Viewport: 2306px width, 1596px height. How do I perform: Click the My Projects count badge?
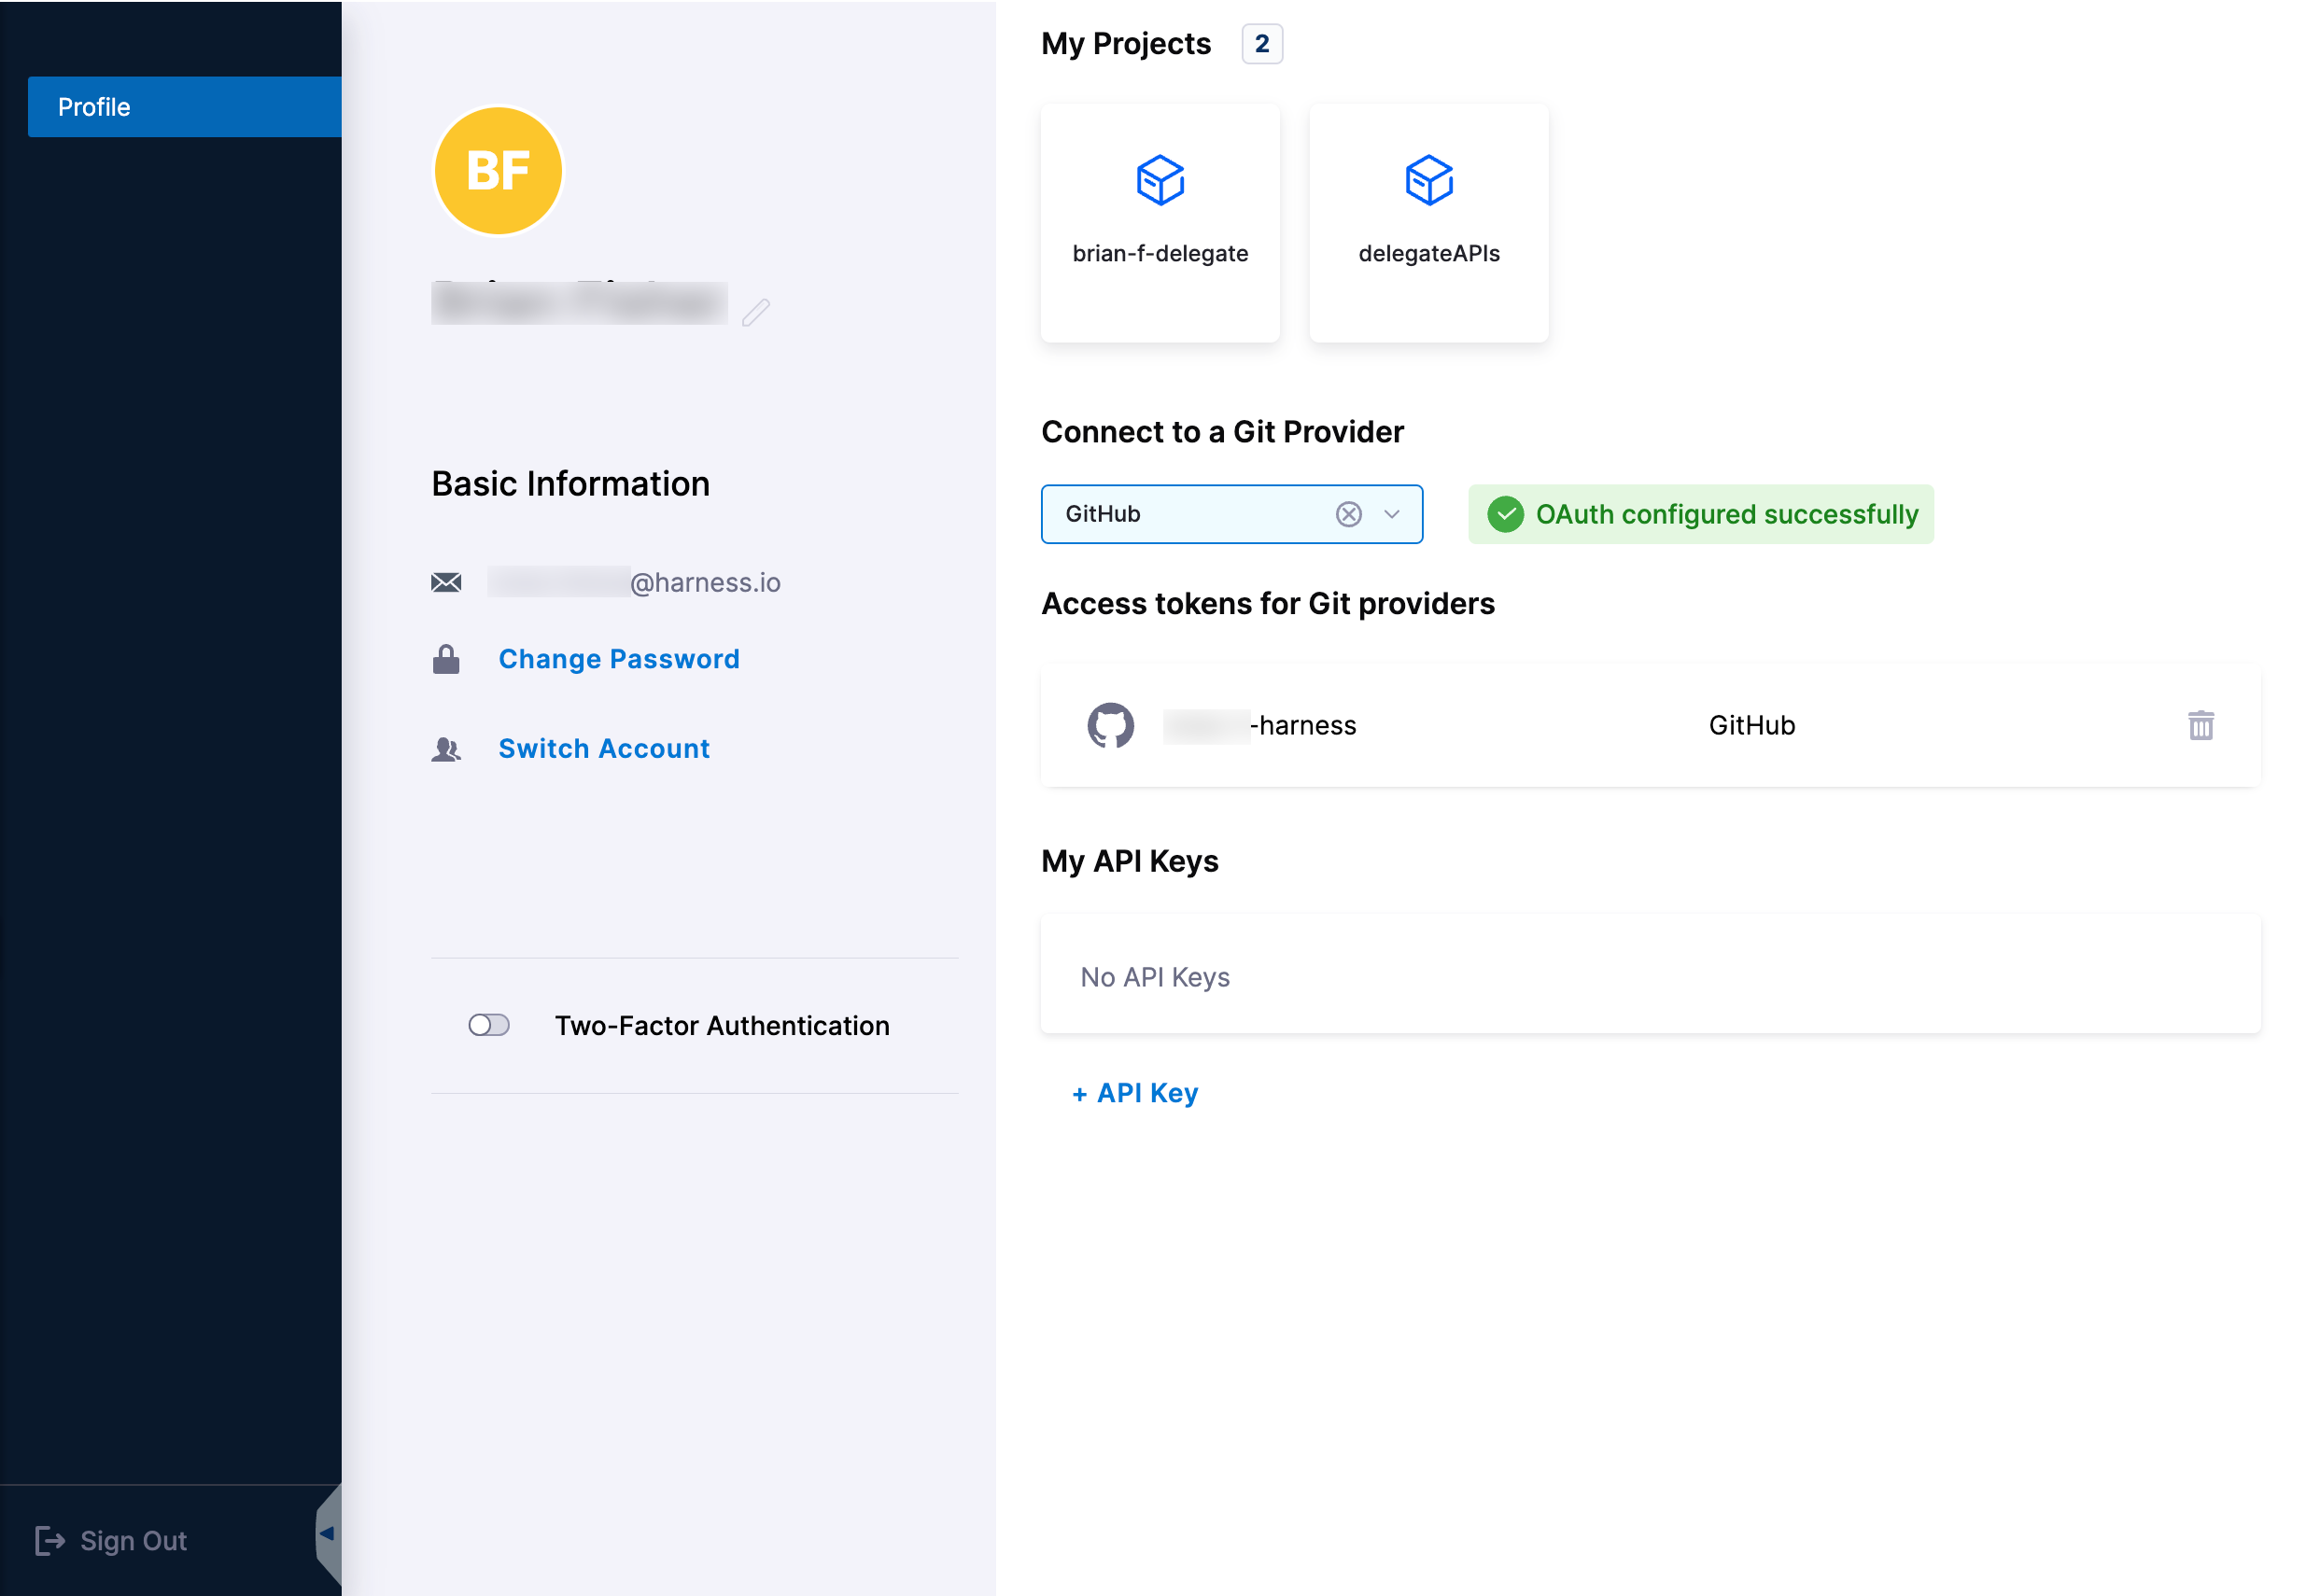coord(1261,44)
